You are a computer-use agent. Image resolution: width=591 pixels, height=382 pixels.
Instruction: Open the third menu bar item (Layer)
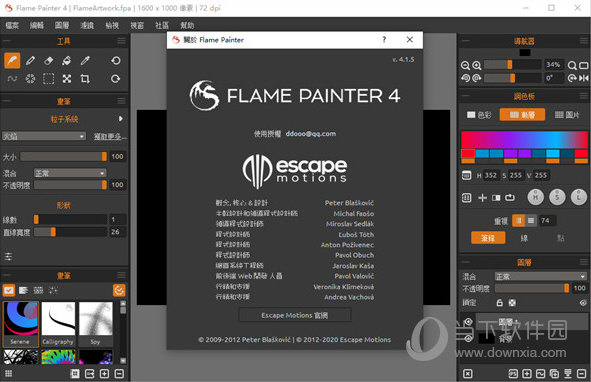pyautogui.click(x=62, y=25)
